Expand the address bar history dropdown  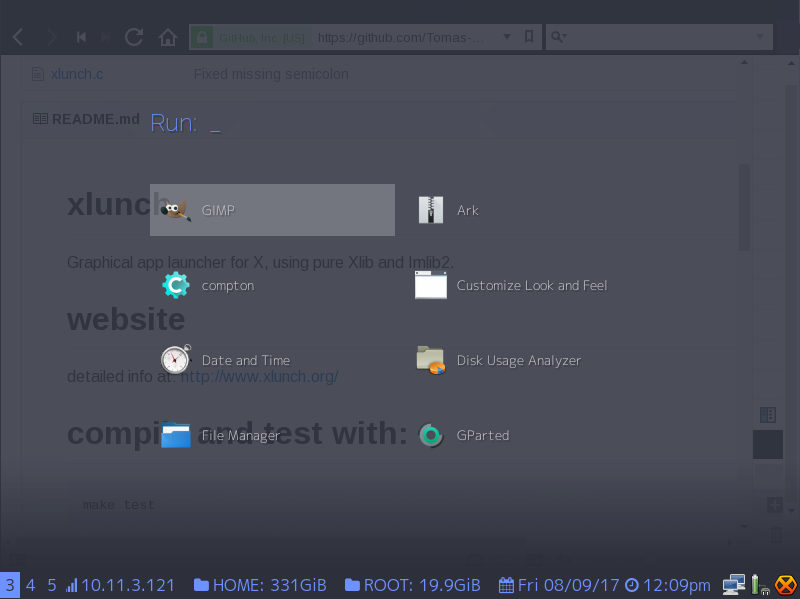(507, 37)
